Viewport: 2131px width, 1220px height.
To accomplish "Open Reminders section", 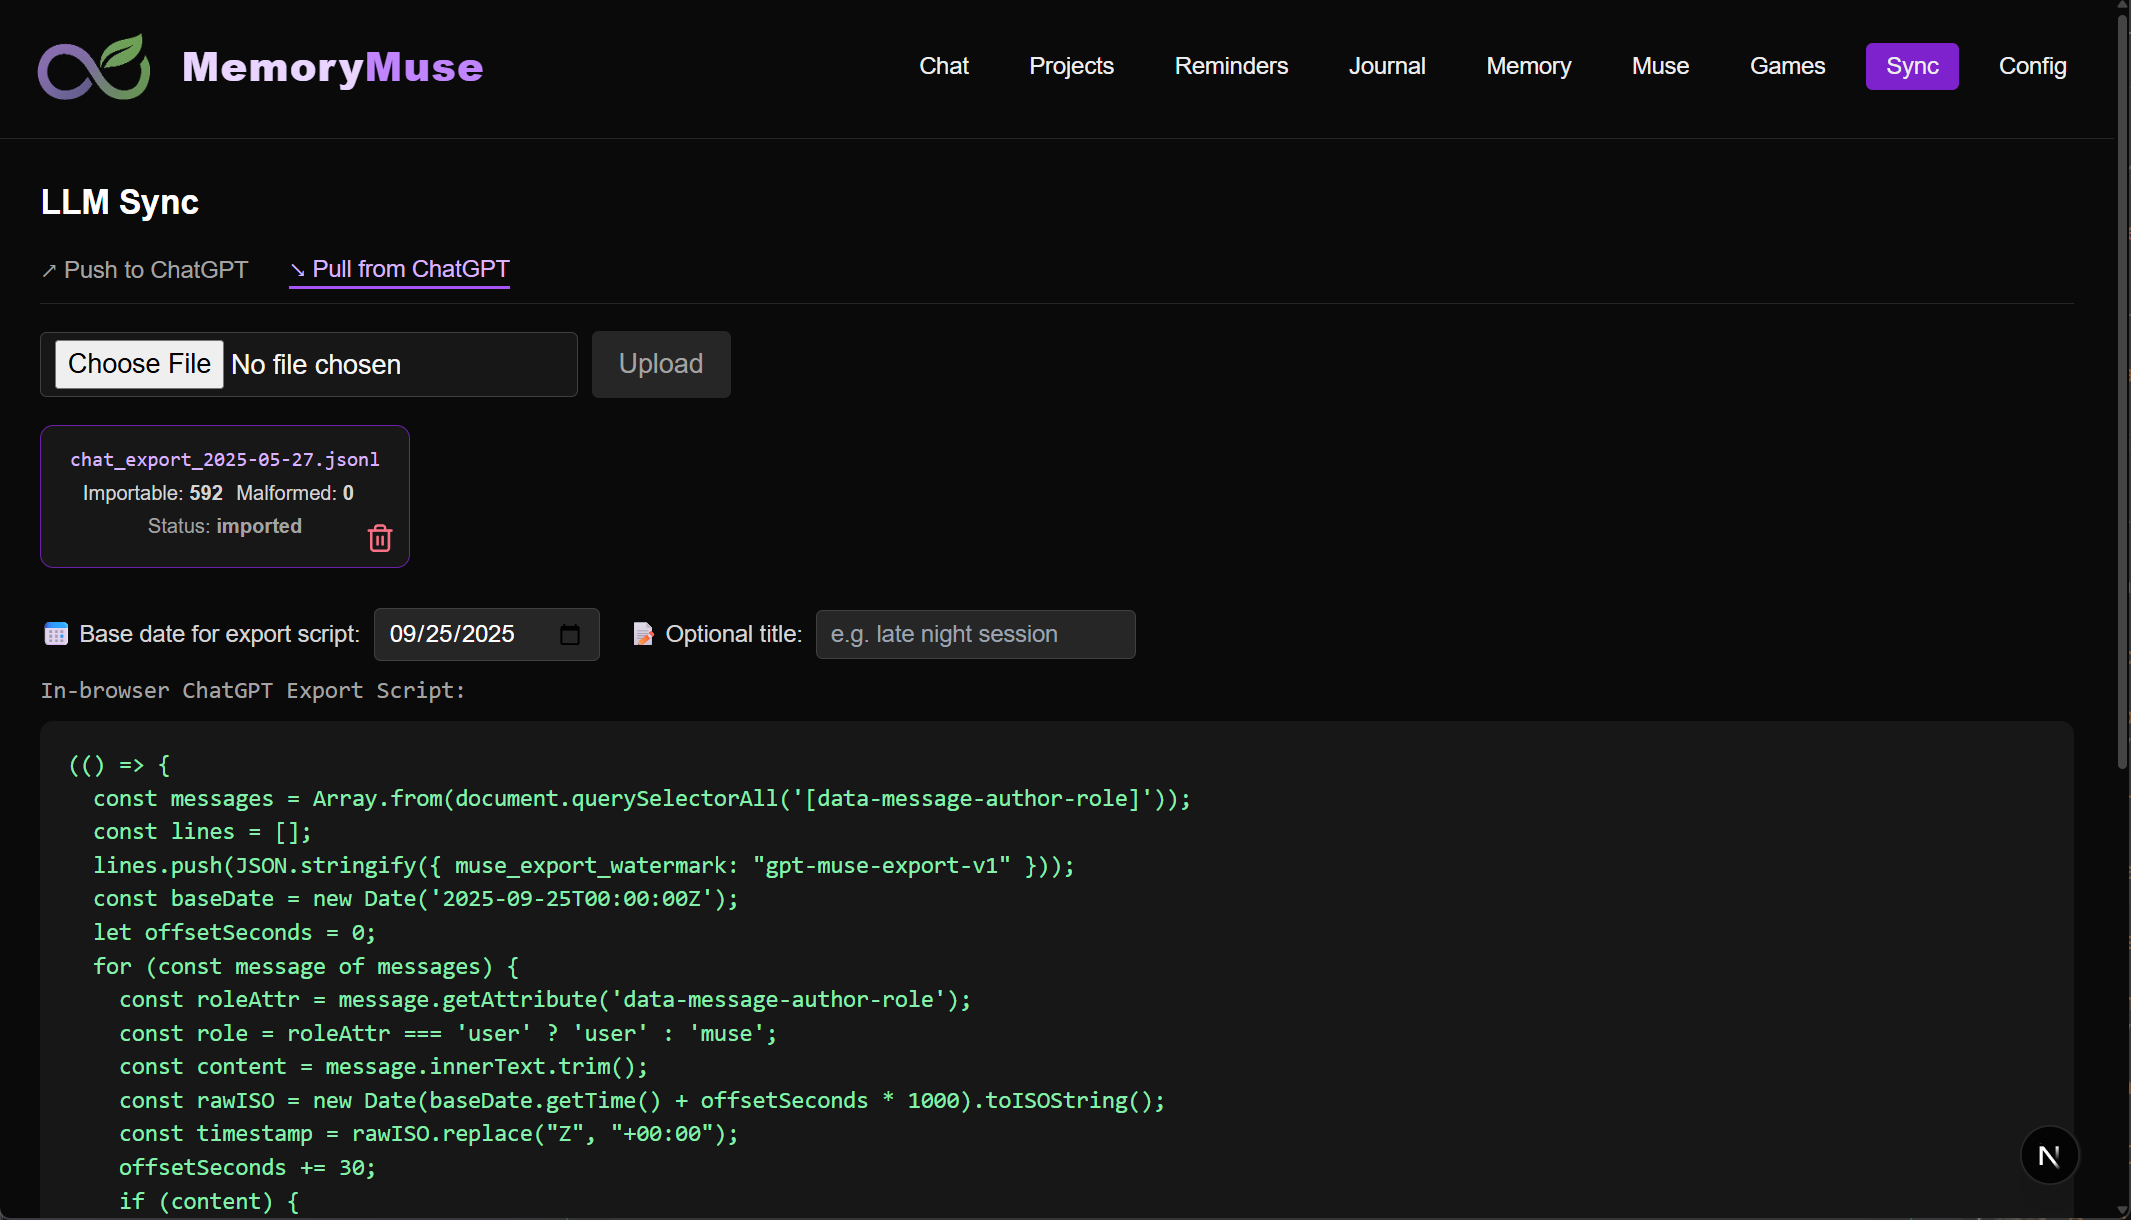I will point(1231,66).
